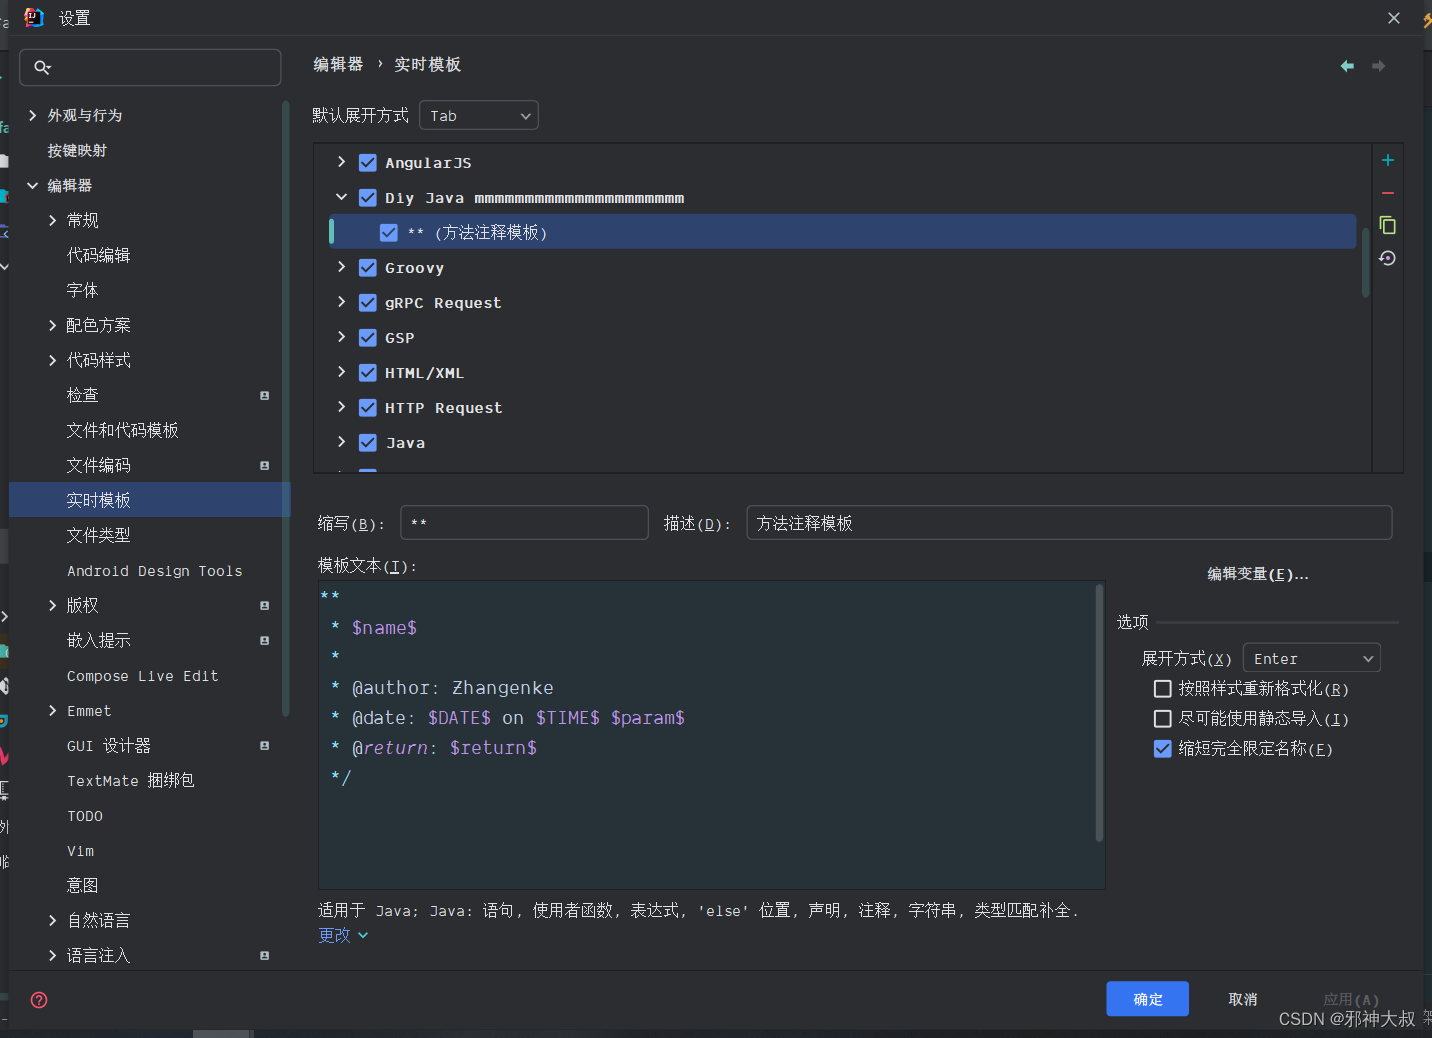The width and height of the screenshot is (1432, 1038).
Task: Click the project-level icon beside 嵌入提示
Action: pyautogui.click(x=264, y=641)
